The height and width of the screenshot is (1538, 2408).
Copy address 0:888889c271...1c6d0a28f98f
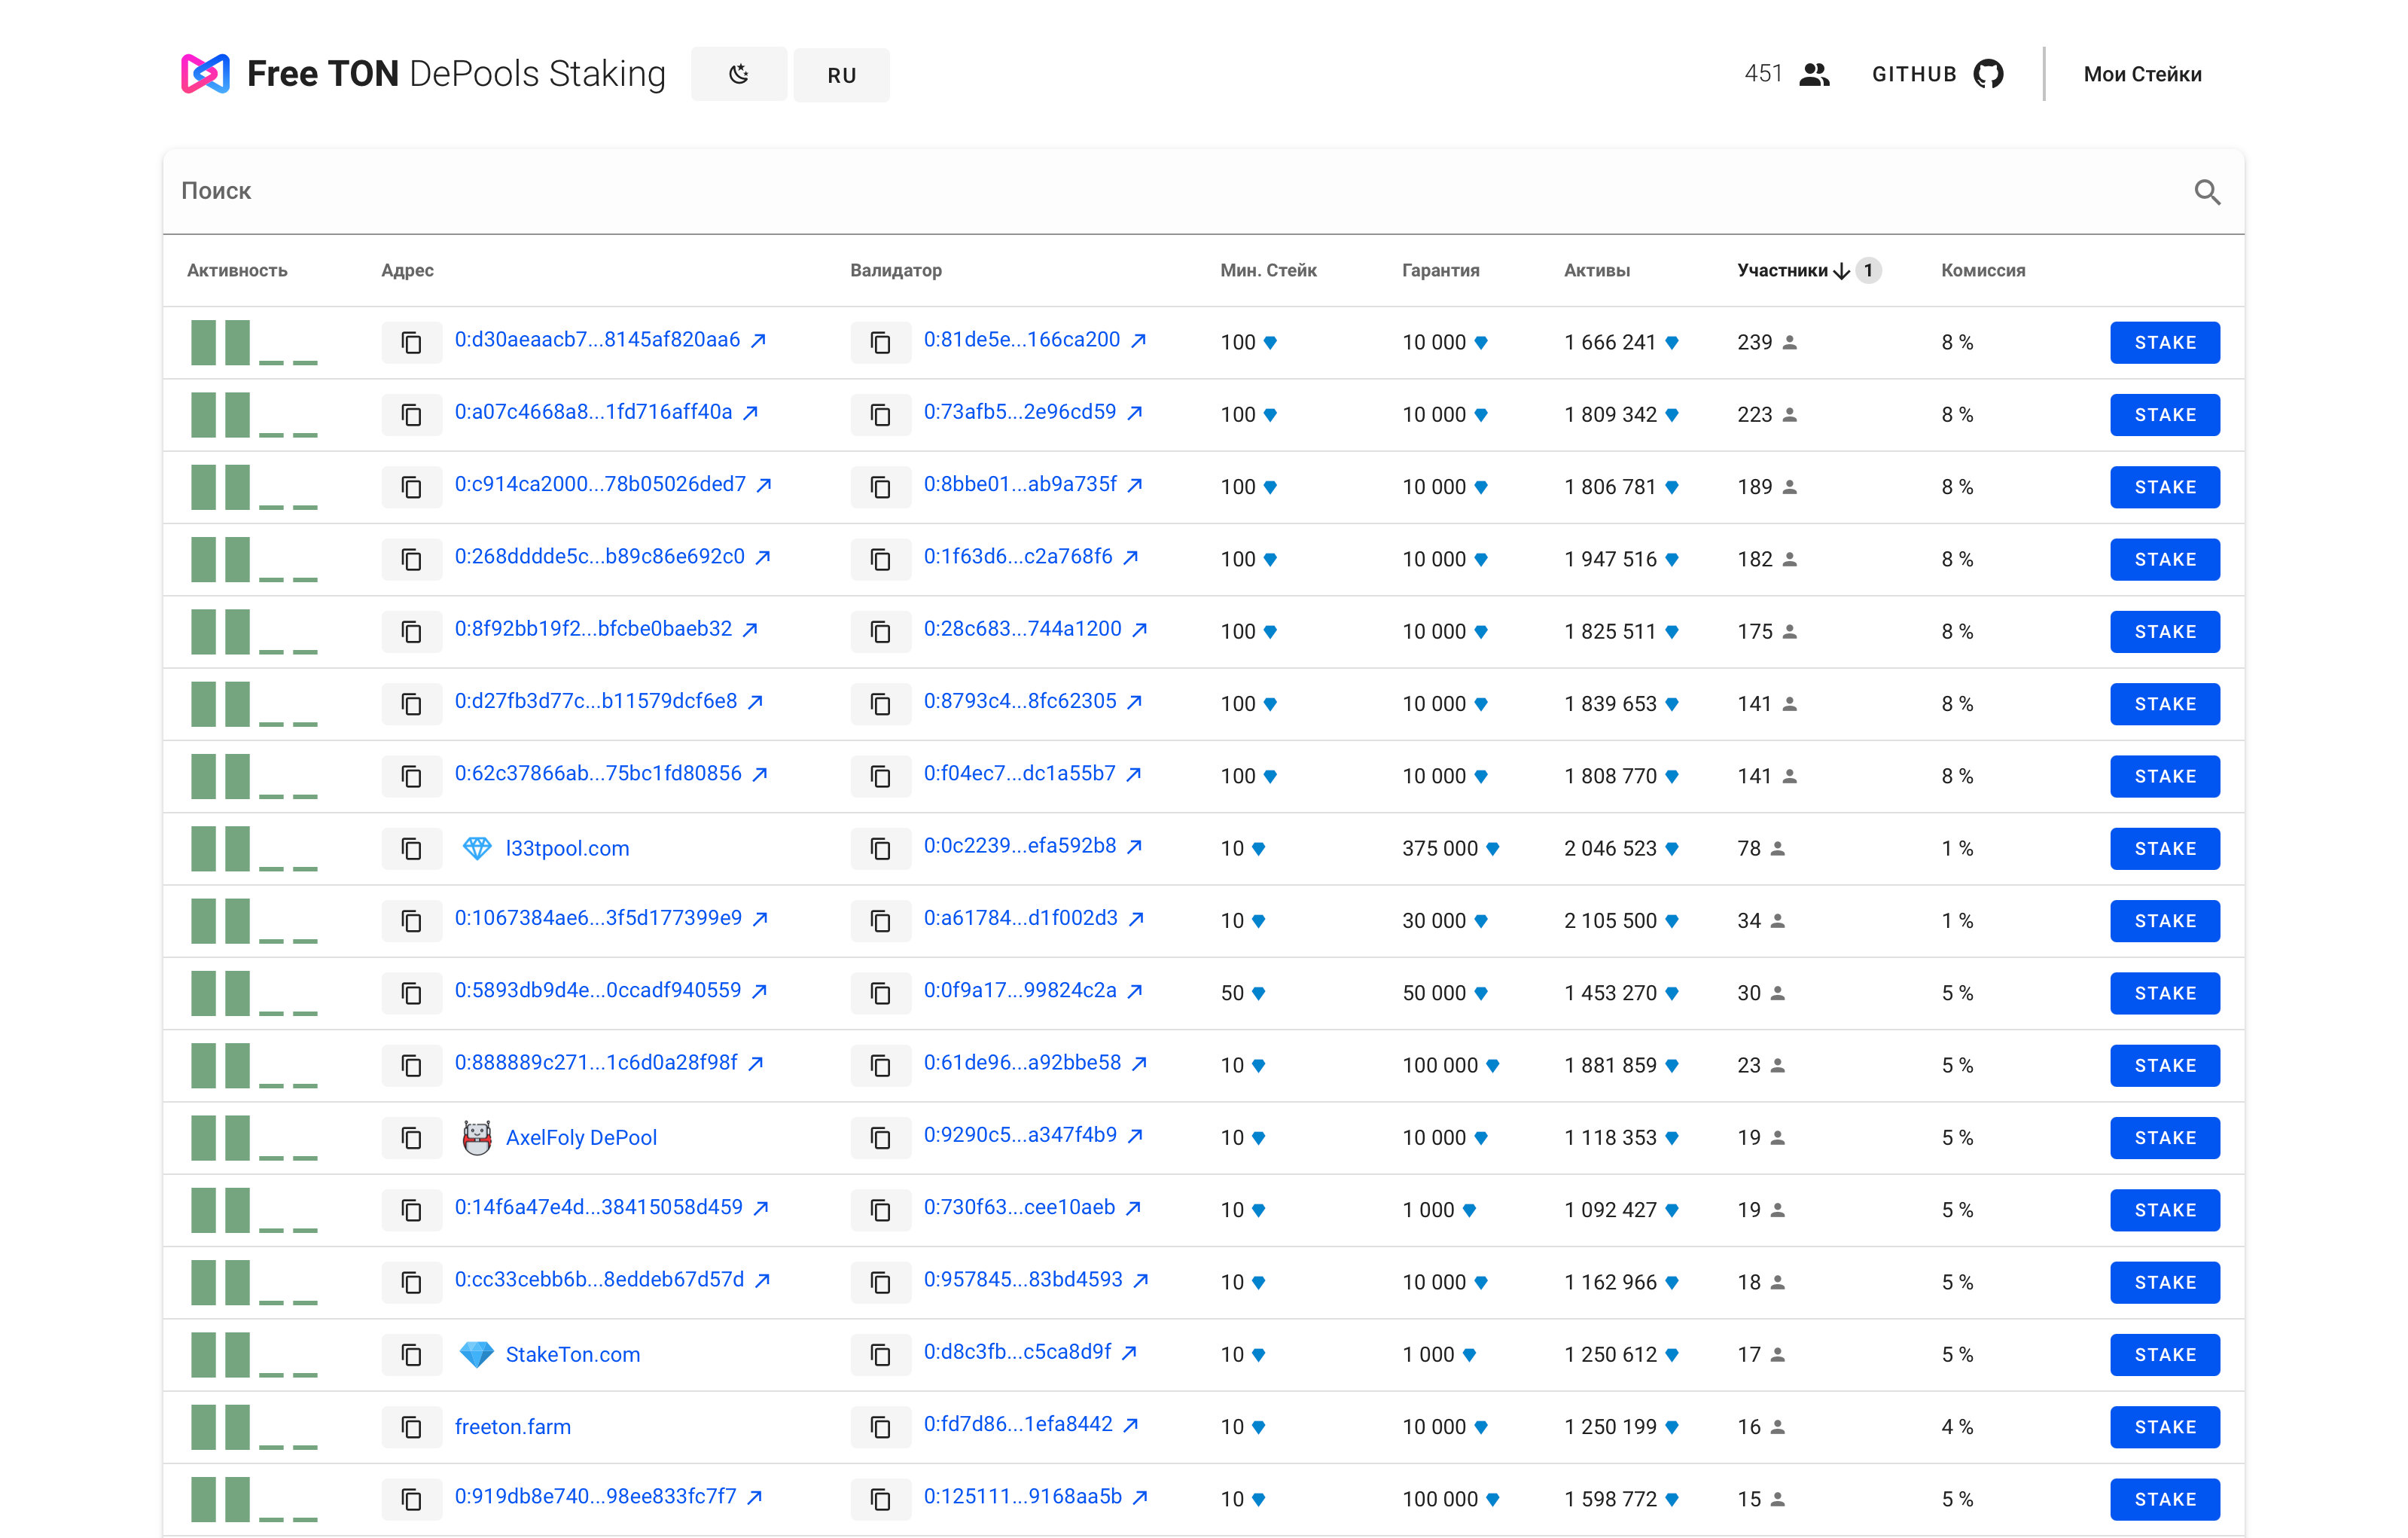(411, 1066)
